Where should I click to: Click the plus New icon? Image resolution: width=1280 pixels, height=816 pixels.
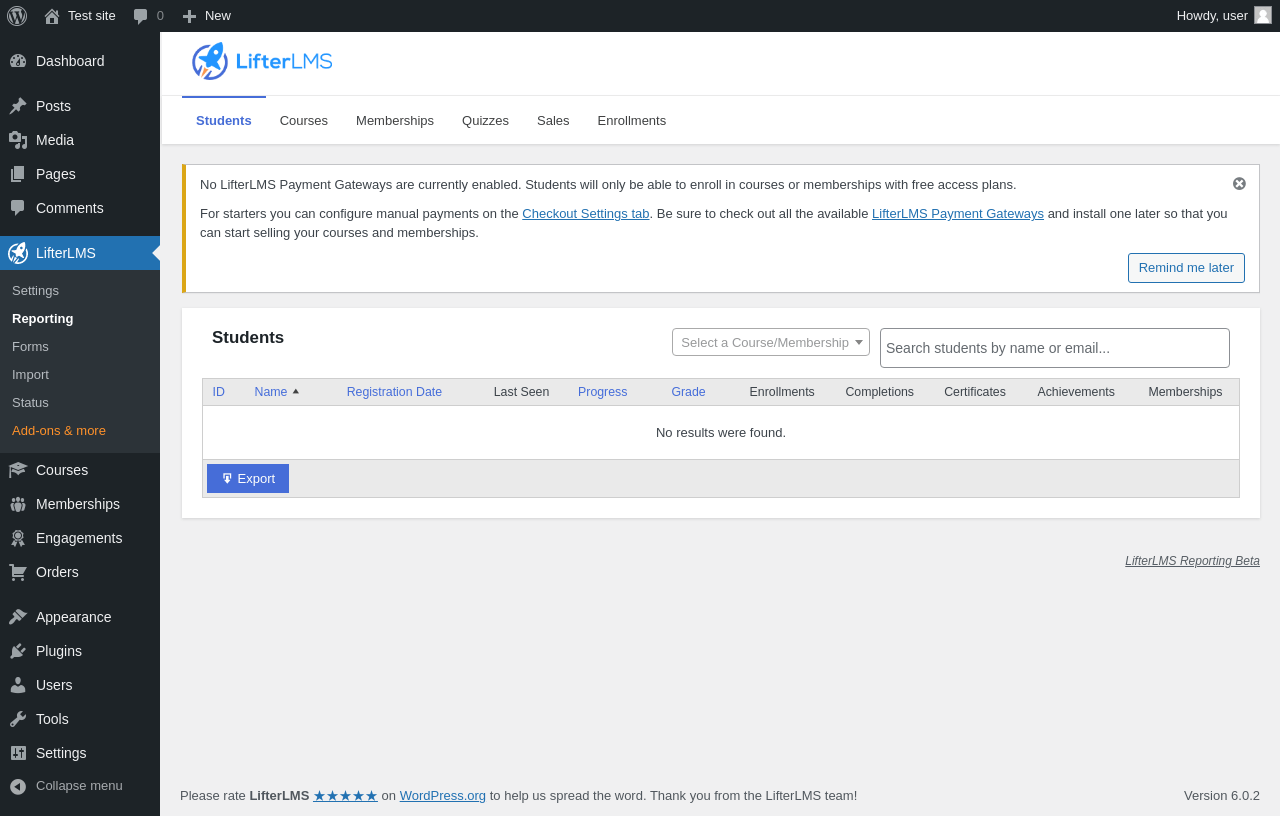pos(189,16)
